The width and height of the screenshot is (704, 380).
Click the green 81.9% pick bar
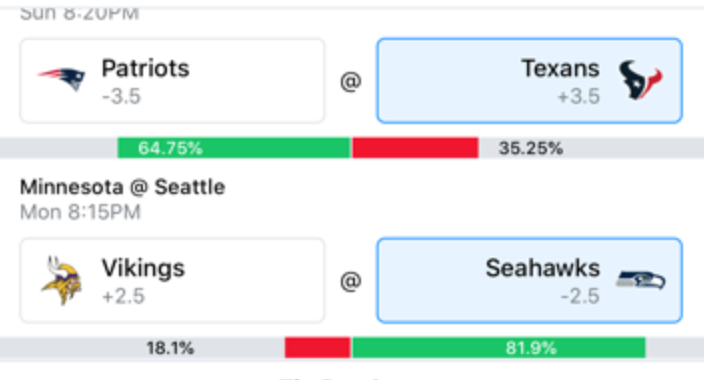[x=499, y=348]
